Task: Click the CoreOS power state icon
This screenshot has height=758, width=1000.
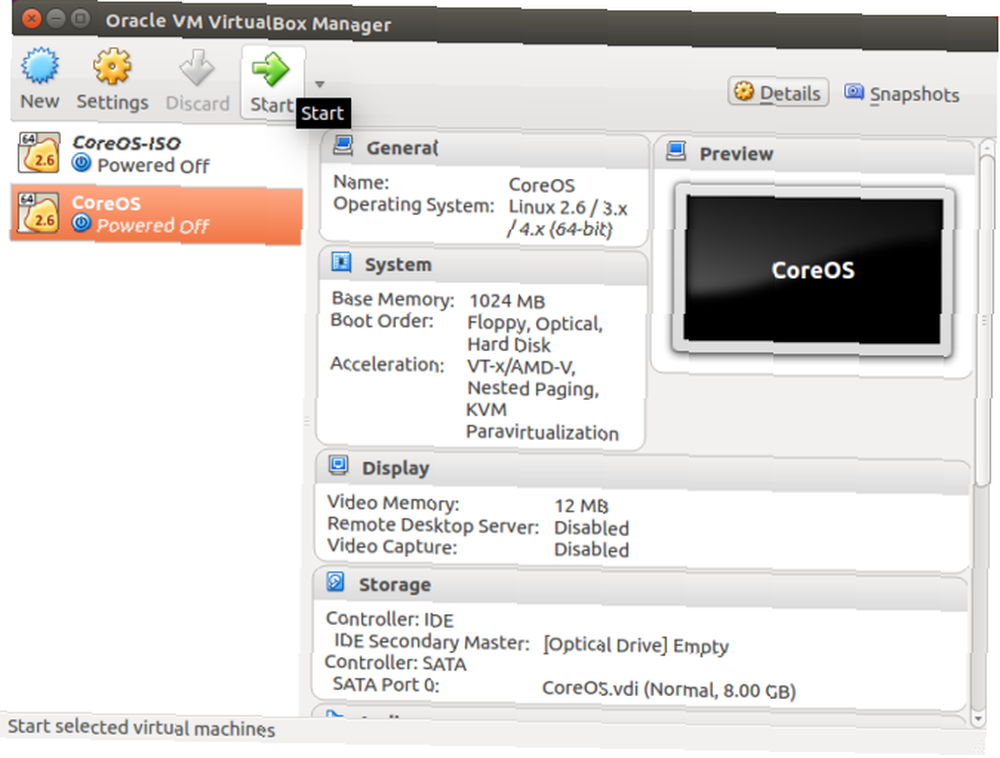Action: point(81,223)
